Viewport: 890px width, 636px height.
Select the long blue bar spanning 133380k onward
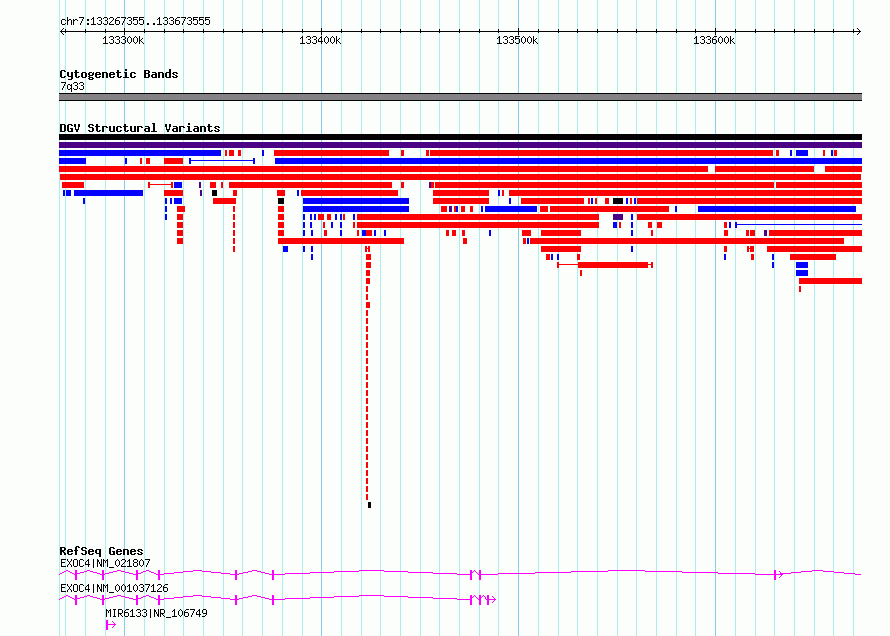[x=568, y=161]
